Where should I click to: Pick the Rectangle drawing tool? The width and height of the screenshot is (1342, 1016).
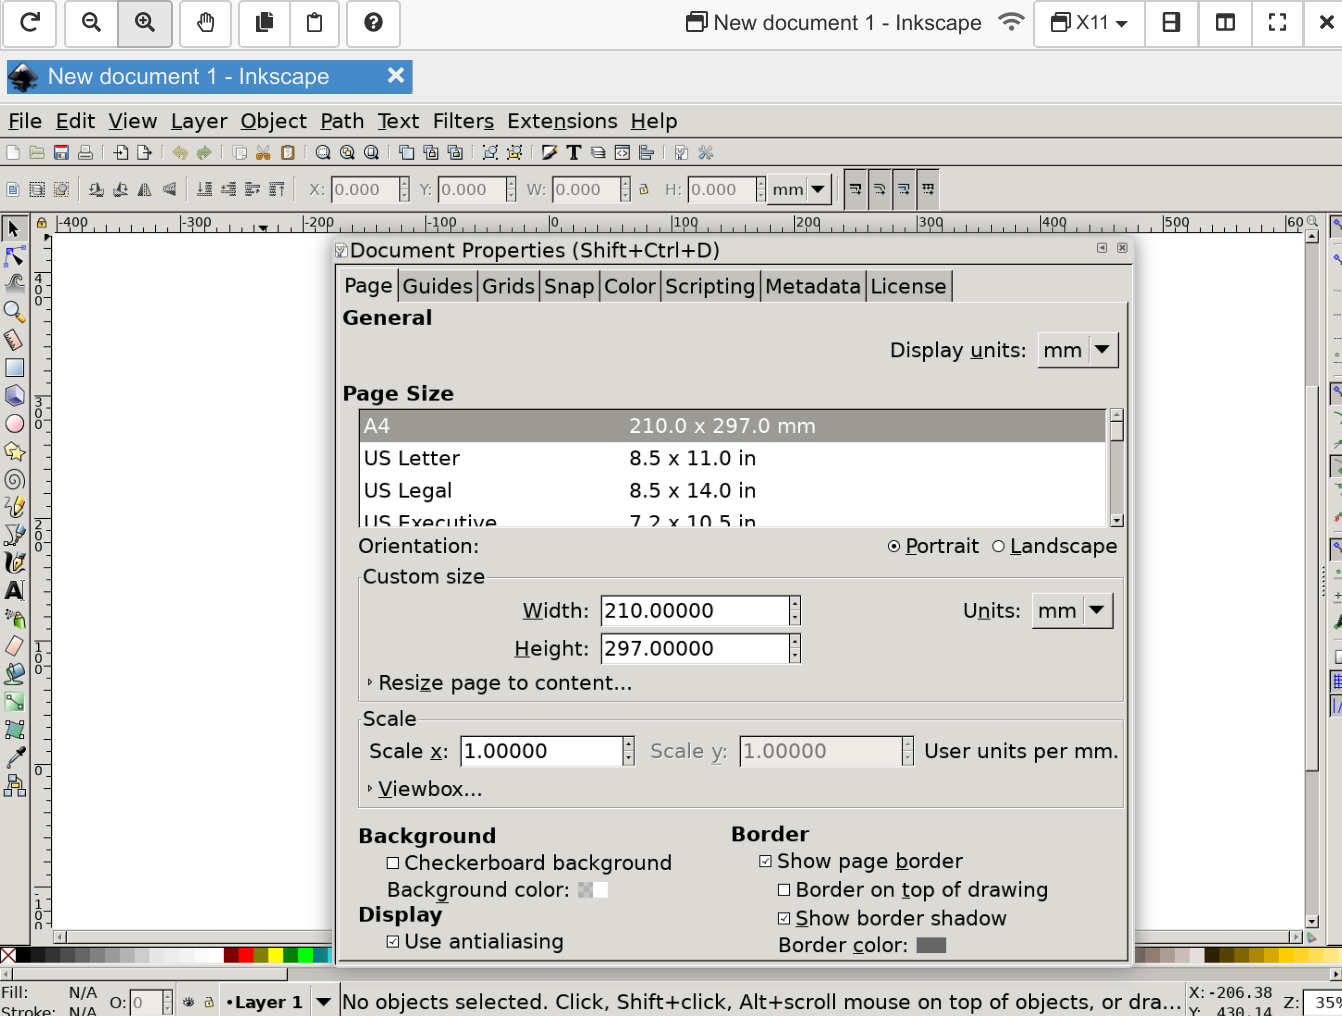(x=14, y=368)
